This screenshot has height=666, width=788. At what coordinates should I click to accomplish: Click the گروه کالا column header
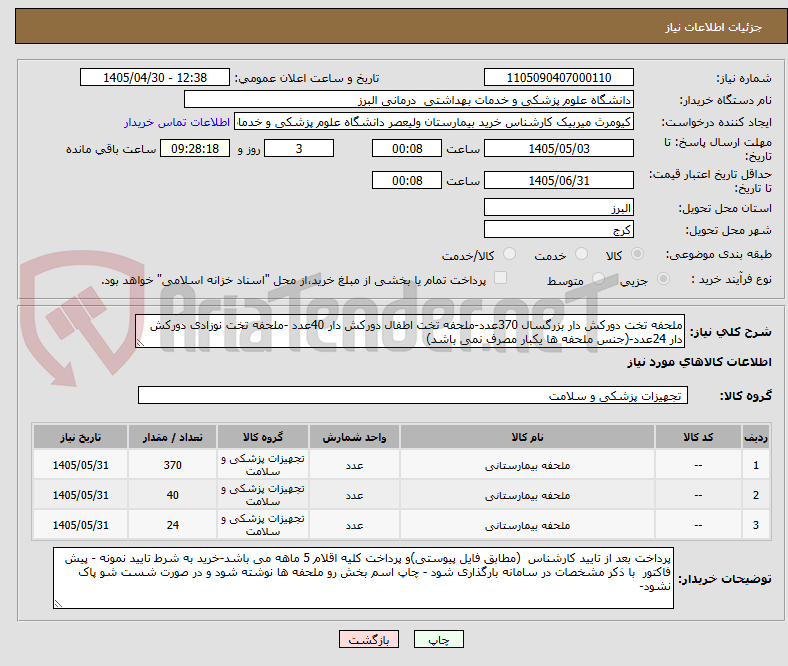[x=262, y=437]
